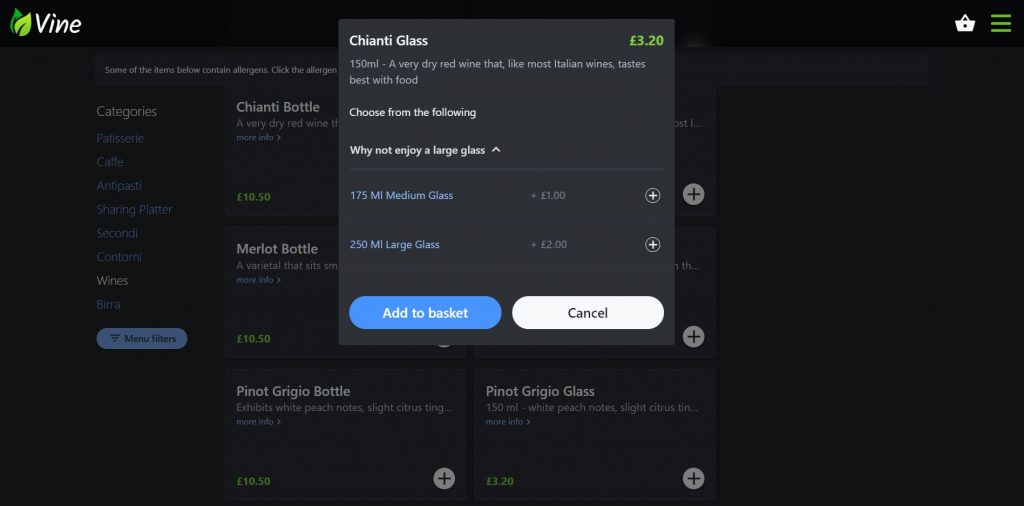Expand more info under Merlot Bottle
1024x506 pixels.
[258, 280]
